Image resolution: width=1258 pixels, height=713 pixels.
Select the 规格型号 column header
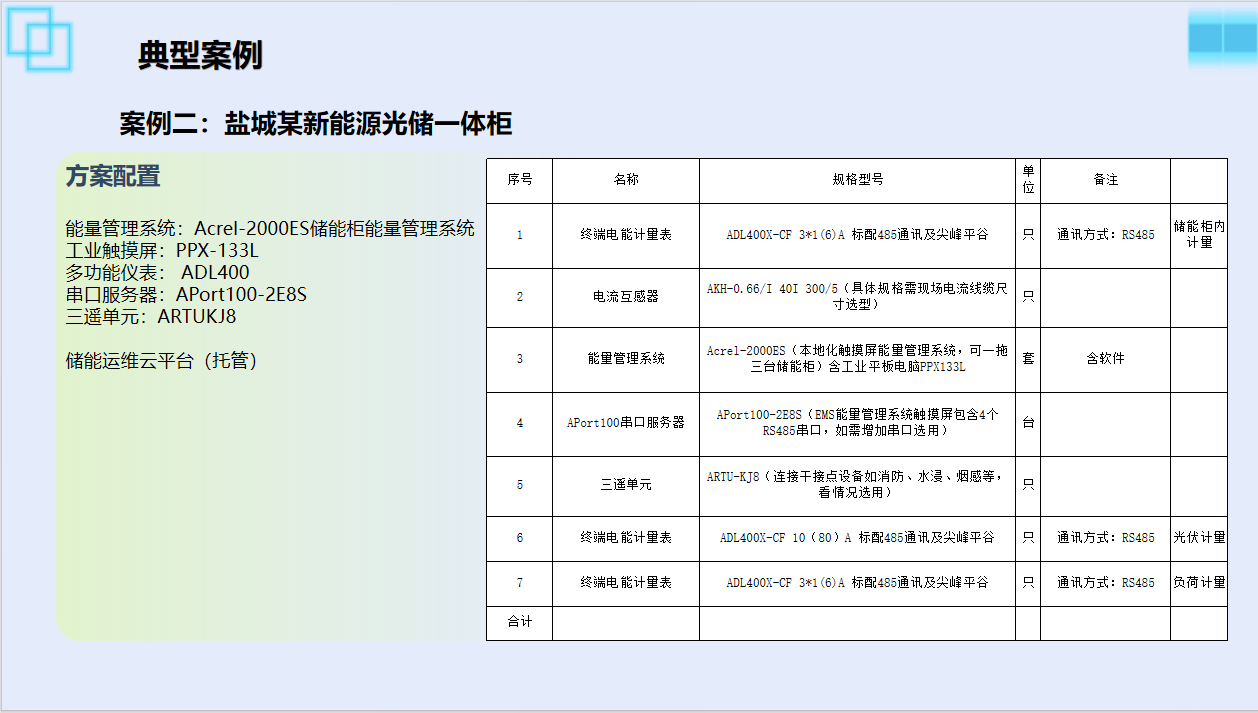click(857, 180)
